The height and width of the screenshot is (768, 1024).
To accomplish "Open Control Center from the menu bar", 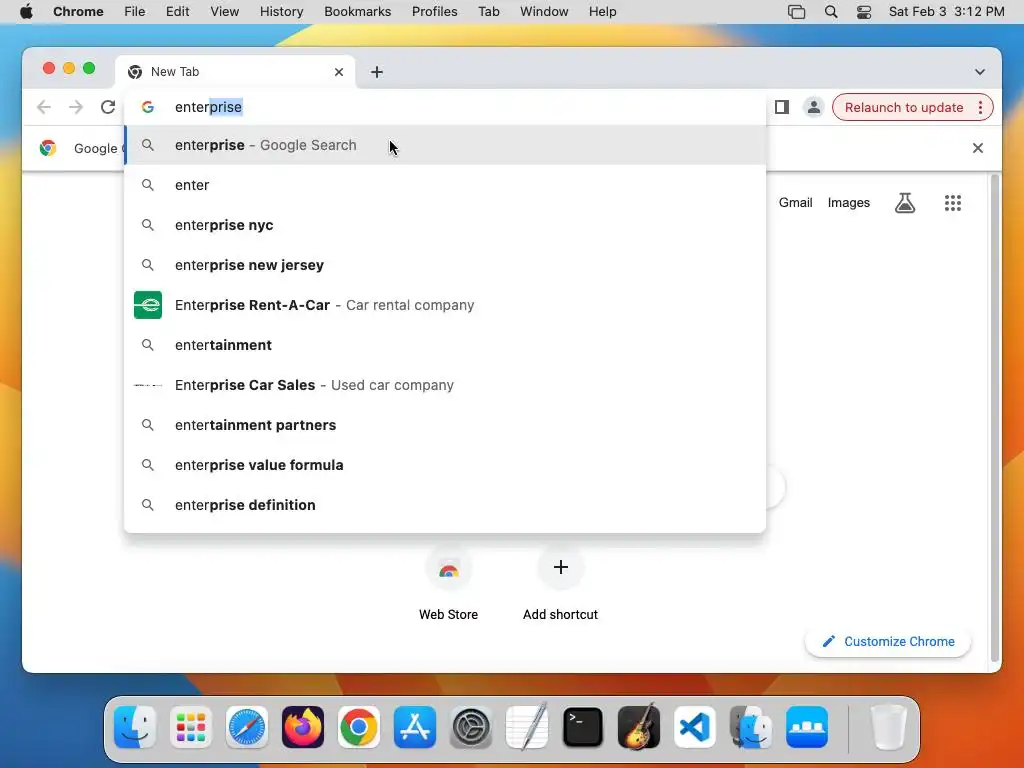I will tap(863, 12).
